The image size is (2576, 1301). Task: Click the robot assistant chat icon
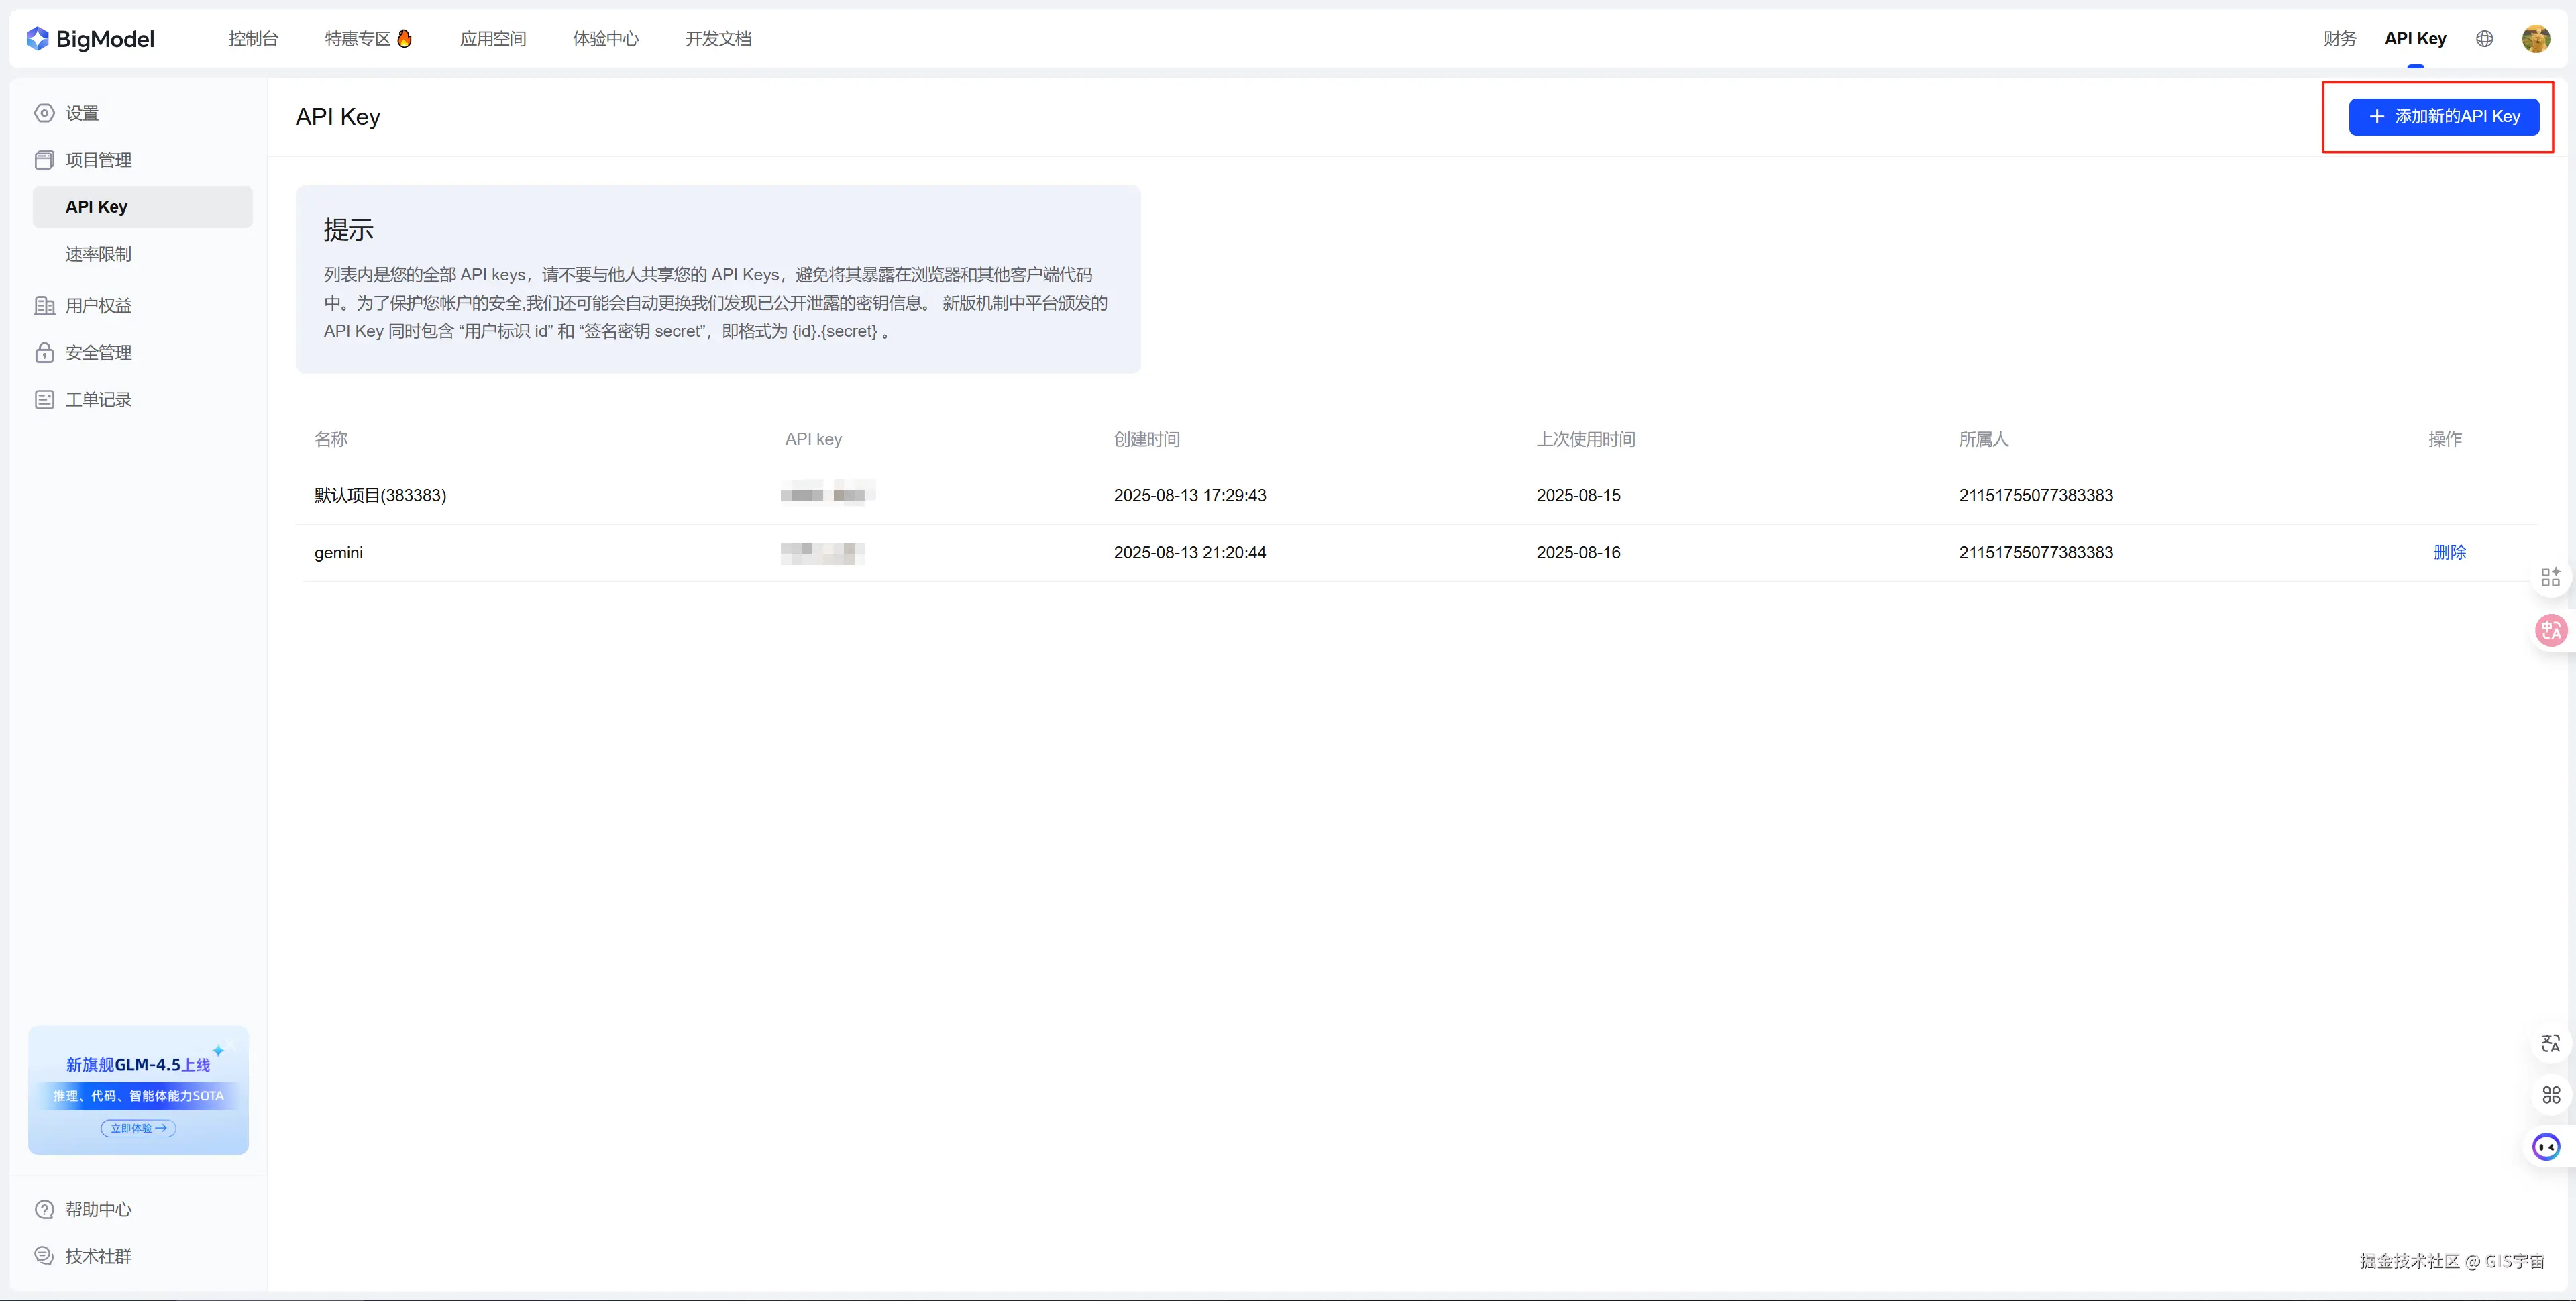[x=2546, y=1146]
